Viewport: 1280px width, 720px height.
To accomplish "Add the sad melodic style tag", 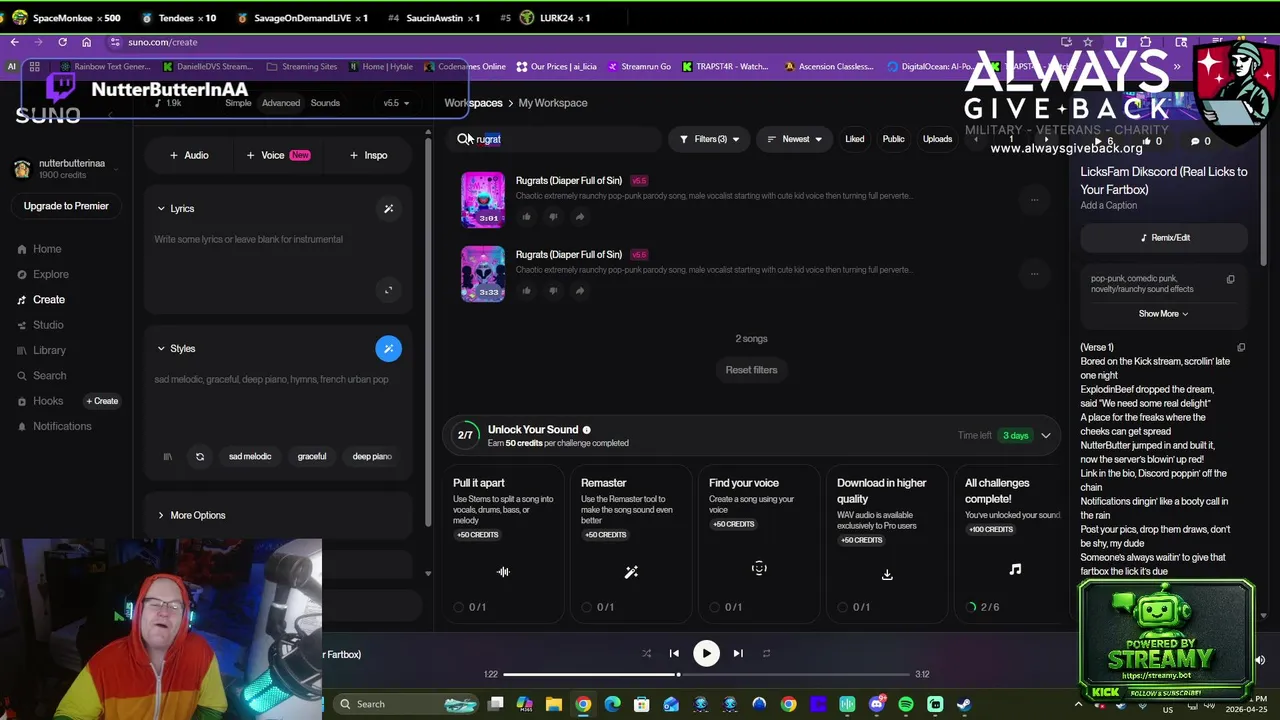I will [250, 457].
